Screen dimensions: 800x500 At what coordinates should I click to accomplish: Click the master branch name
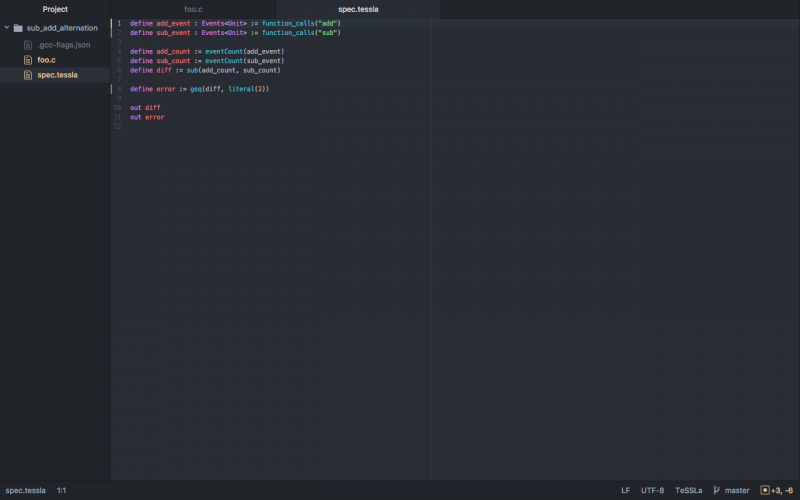pos(737,490)
